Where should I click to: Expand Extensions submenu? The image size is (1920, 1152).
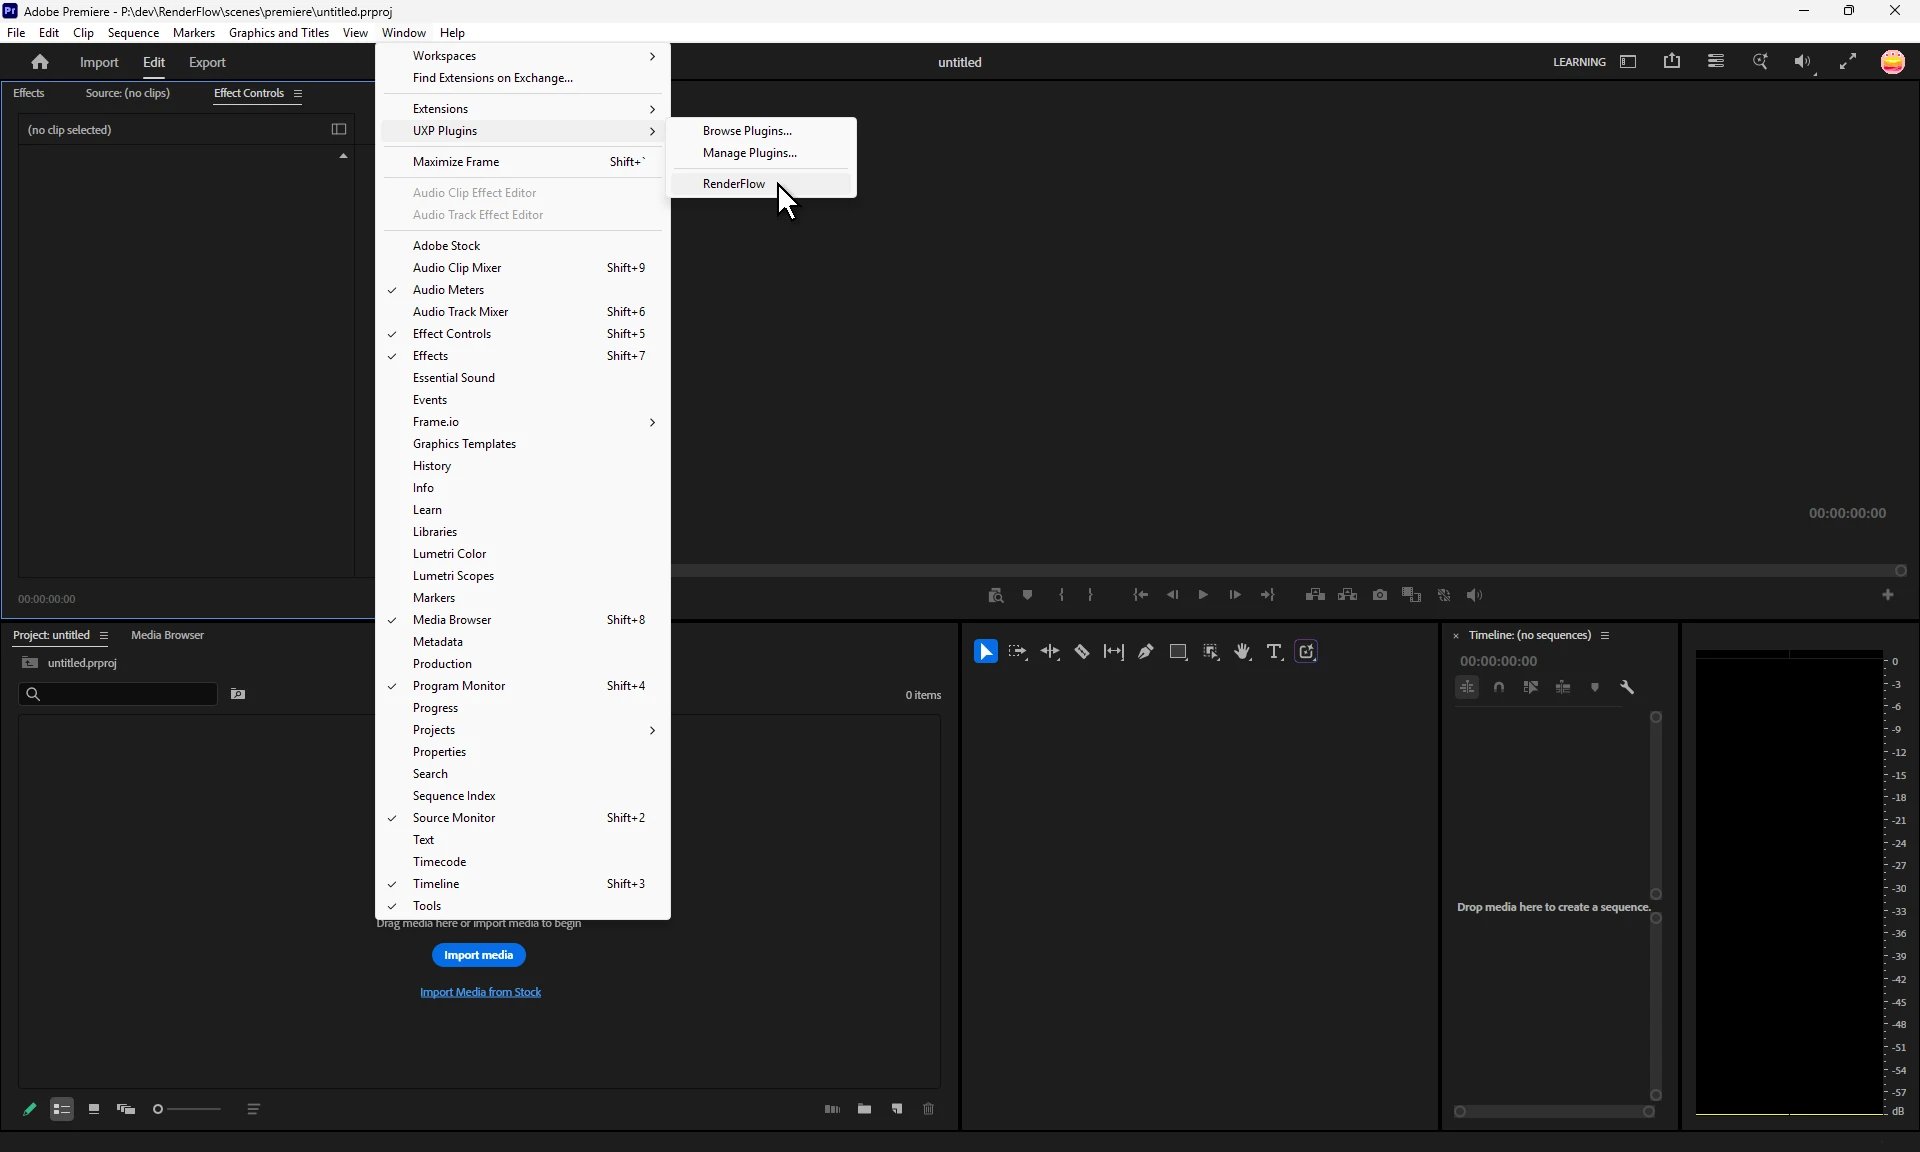click(523, 109)
